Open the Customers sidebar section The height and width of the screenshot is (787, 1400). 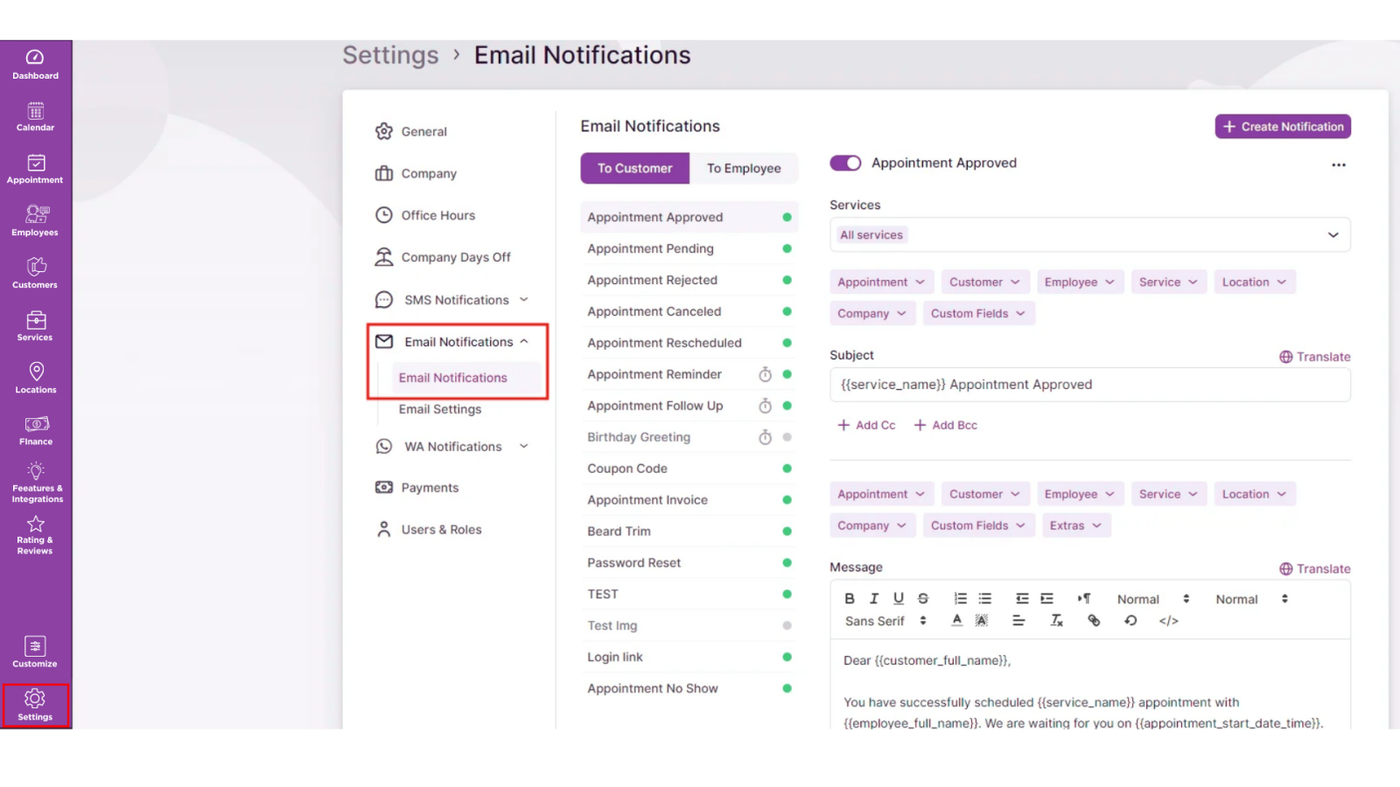click(35, 274)
